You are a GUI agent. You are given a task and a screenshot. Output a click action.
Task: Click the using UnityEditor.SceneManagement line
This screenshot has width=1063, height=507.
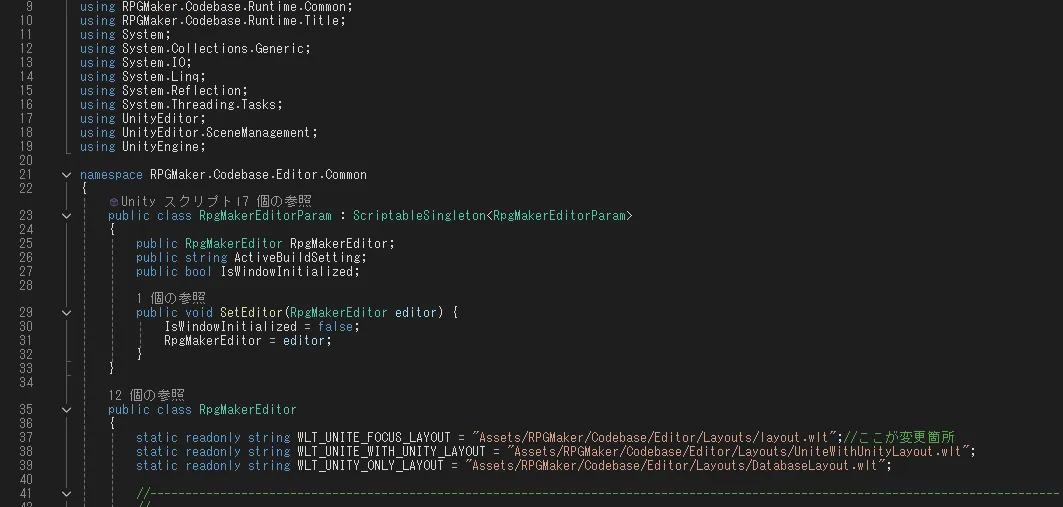pos(198,132)
